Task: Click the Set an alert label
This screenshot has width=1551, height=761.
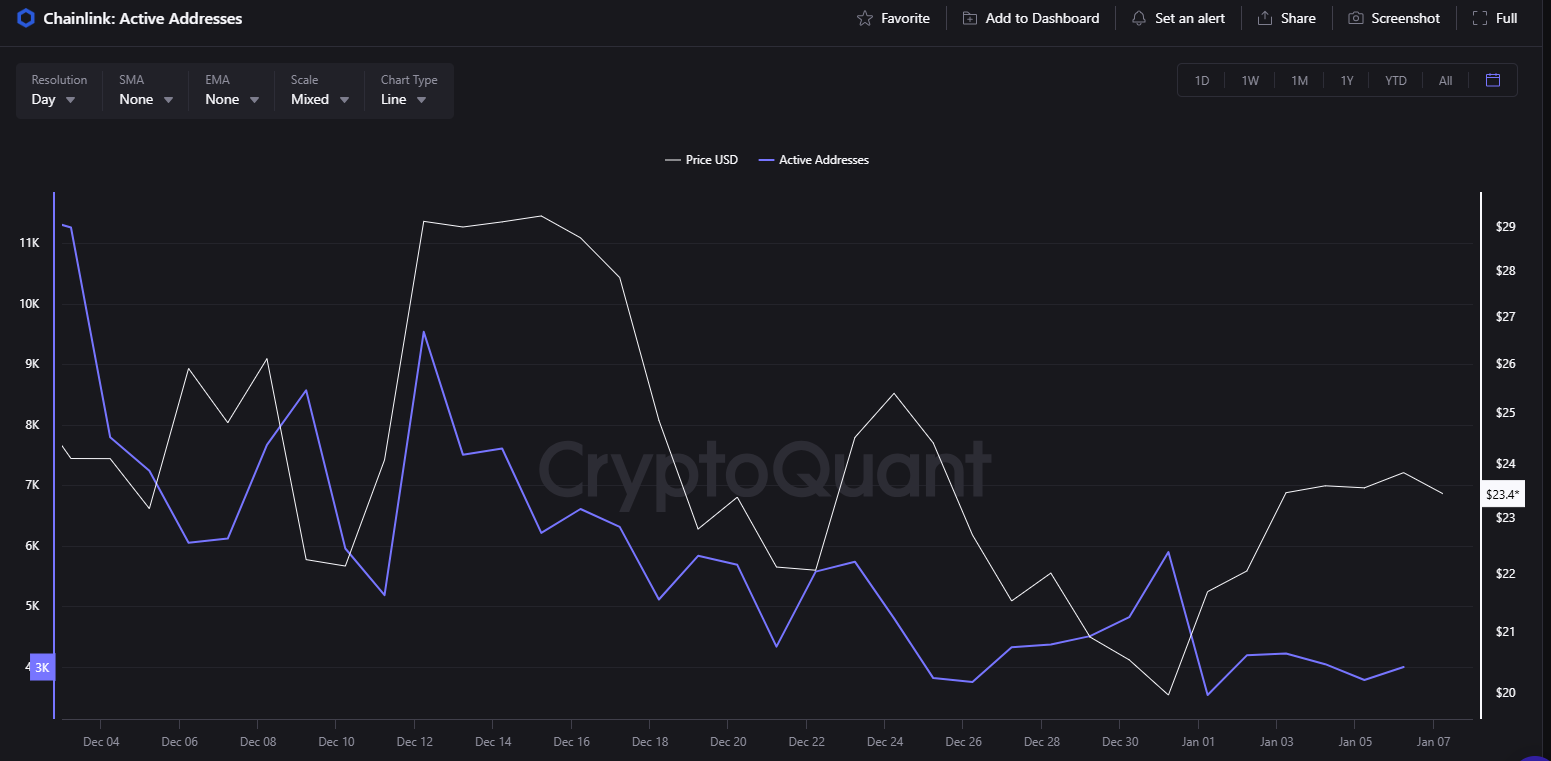Action: point(1190,18)
